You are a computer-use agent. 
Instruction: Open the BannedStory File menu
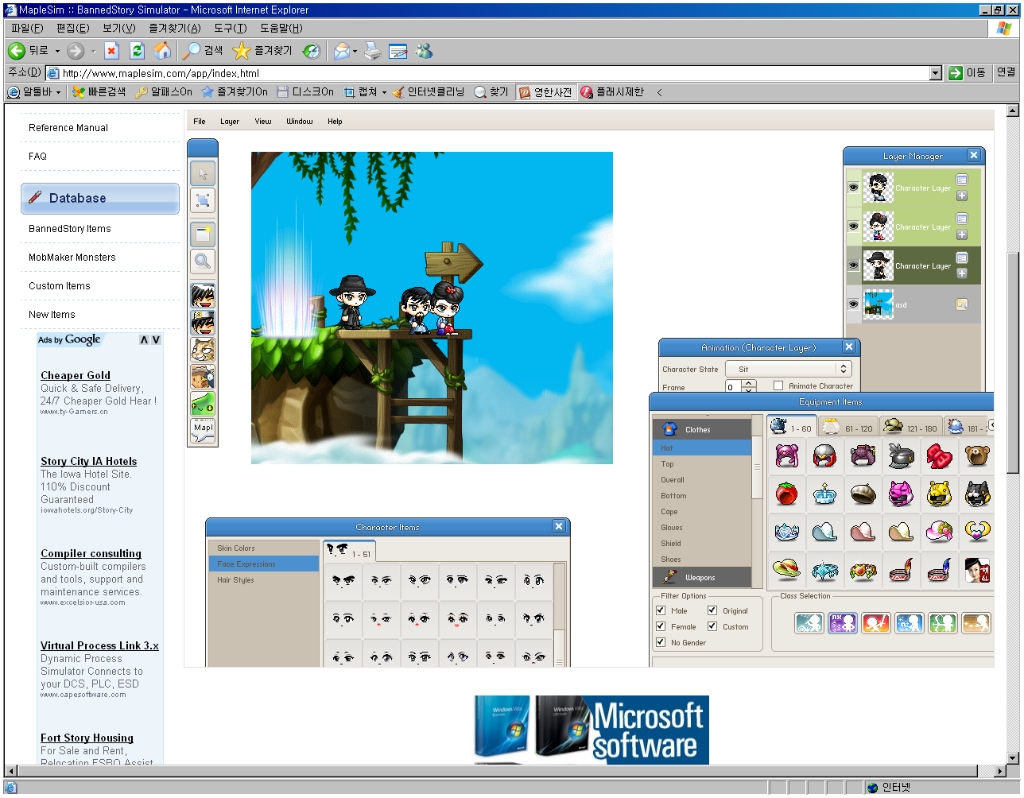click(x=199, y=121)
